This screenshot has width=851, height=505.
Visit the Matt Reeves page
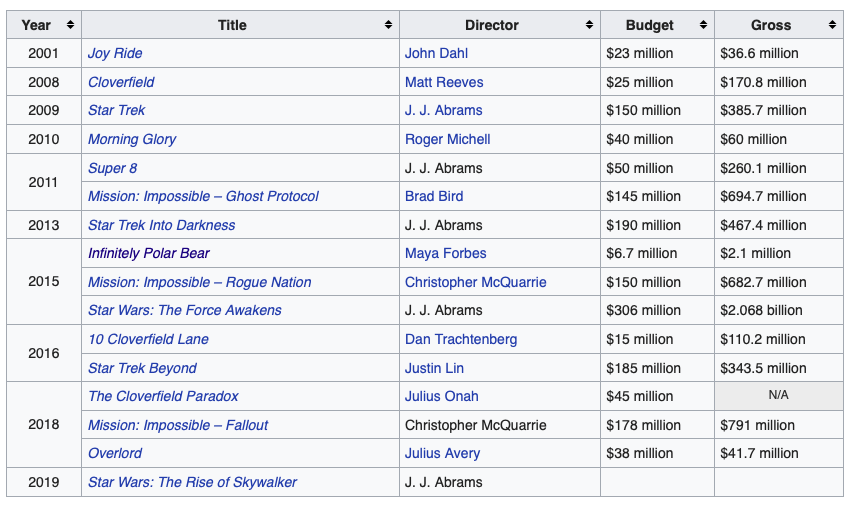click(x=444, y=82)
